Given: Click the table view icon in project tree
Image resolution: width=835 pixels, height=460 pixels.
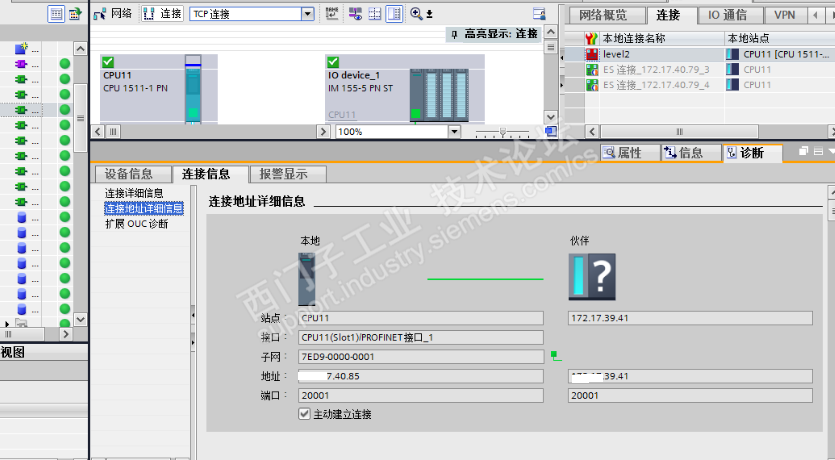Looking at the screenshot, I should [x=56, y=14].
